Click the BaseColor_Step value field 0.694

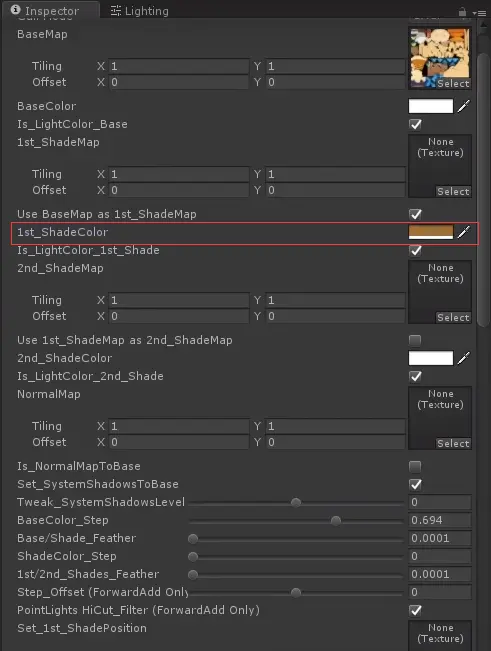tap(440, 520)
